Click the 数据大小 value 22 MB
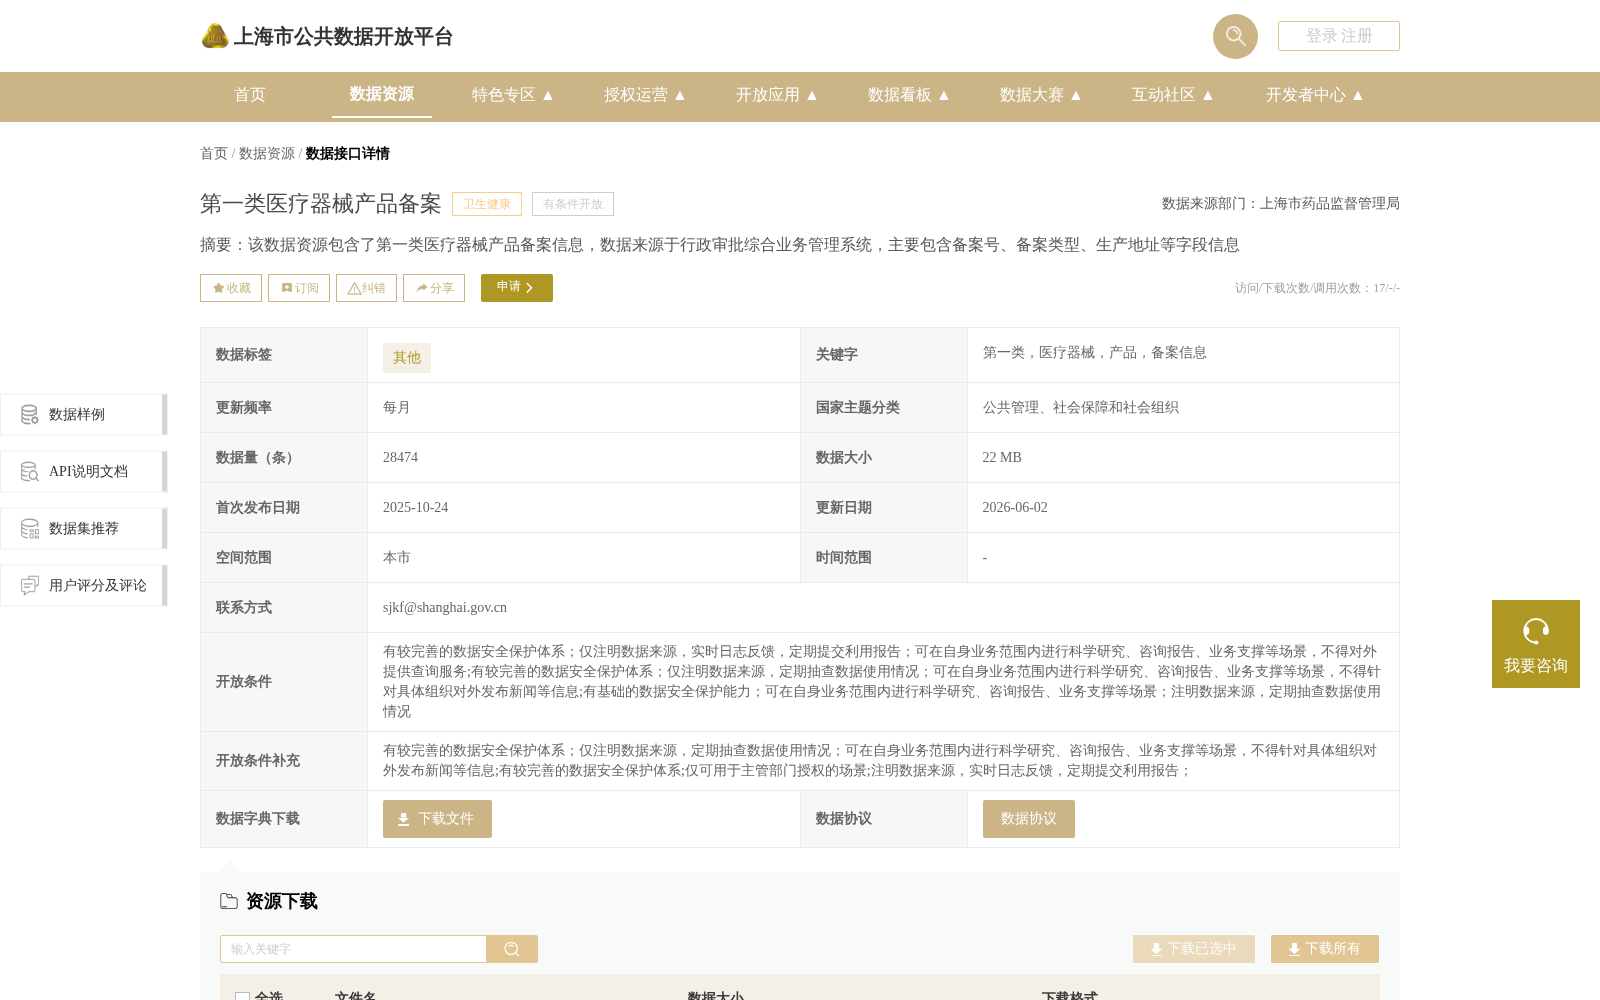The image size is (1600, 1000). point(1002,457)
